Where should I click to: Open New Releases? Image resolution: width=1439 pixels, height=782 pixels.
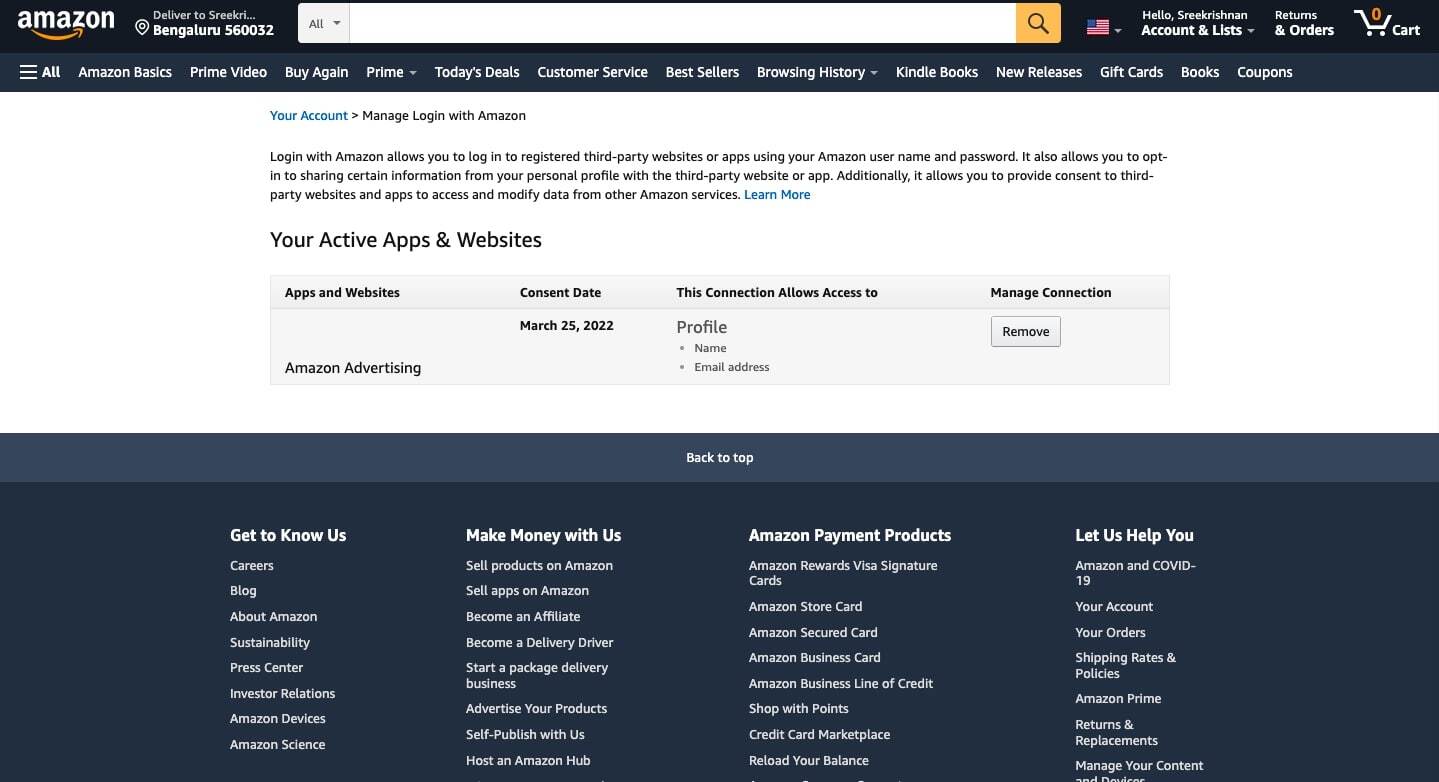(1039, 72)
